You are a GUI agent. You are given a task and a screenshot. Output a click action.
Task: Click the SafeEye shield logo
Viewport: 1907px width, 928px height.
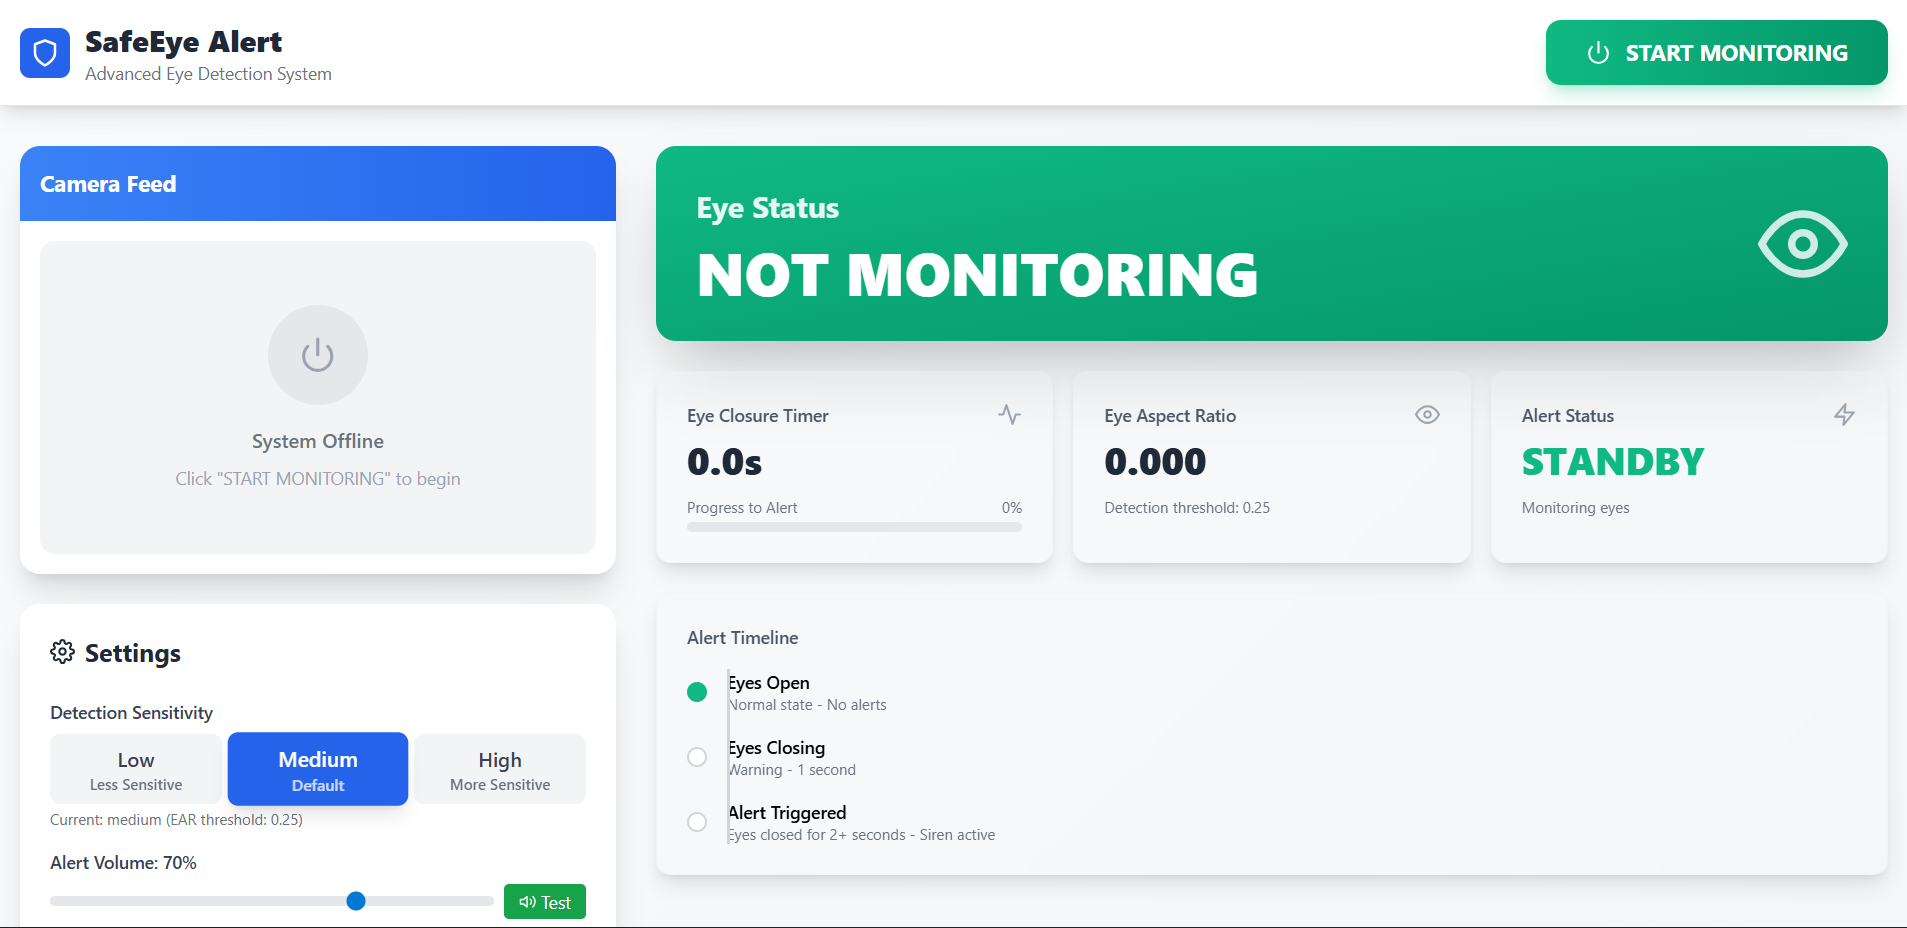click(44, 53)
